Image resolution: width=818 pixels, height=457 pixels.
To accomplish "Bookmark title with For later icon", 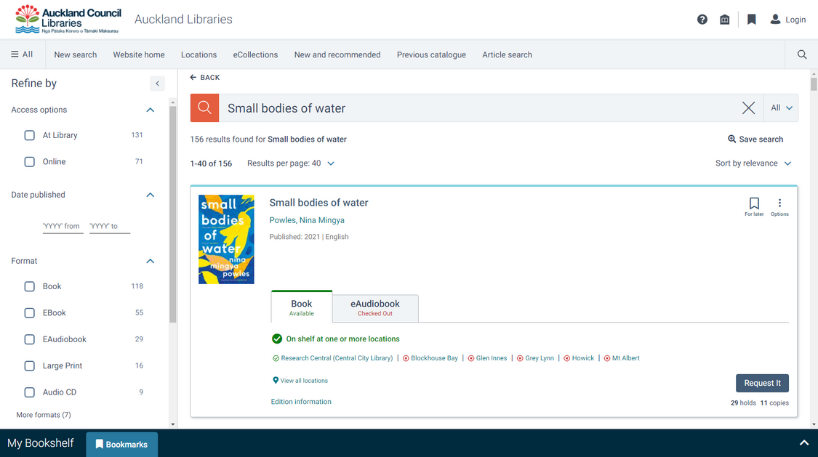I will coord(754,207).
